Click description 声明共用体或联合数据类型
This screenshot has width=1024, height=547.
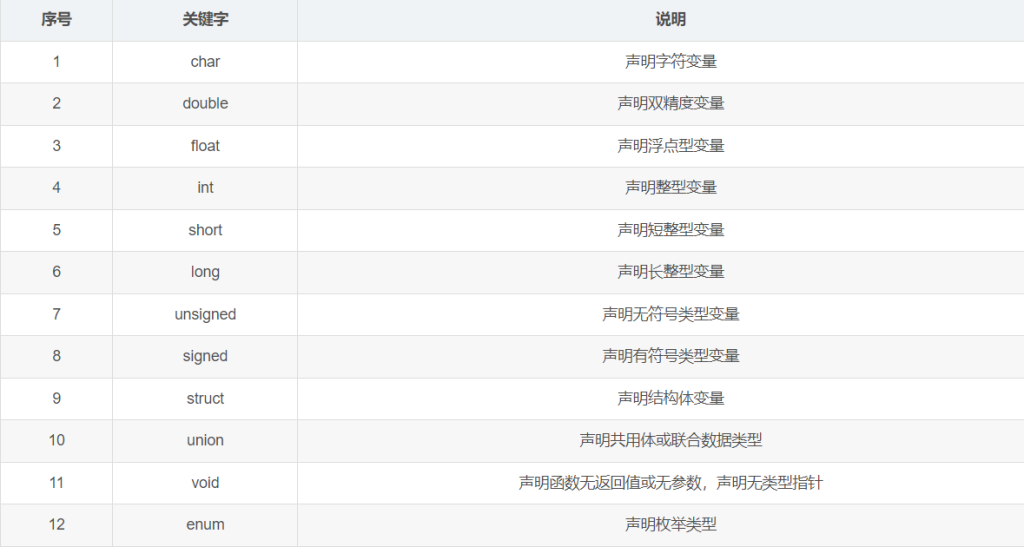(670, 440)
